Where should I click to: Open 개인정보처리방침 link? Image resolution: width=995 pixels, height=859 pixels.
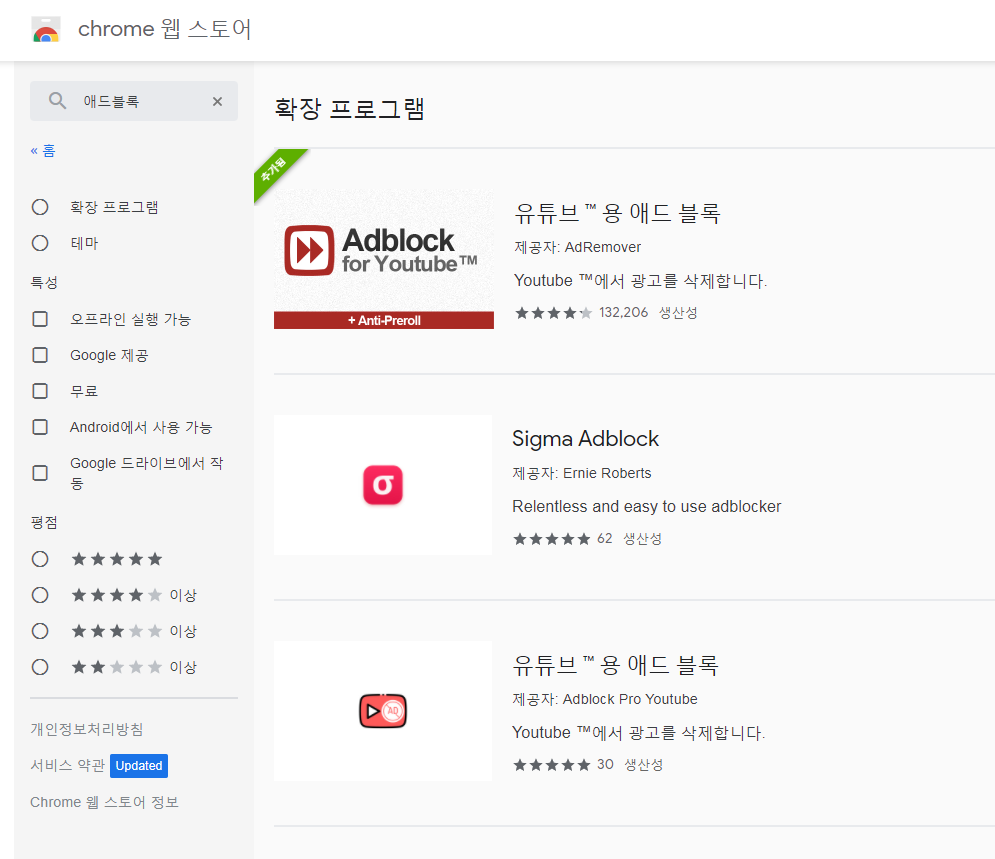point(87,730)
